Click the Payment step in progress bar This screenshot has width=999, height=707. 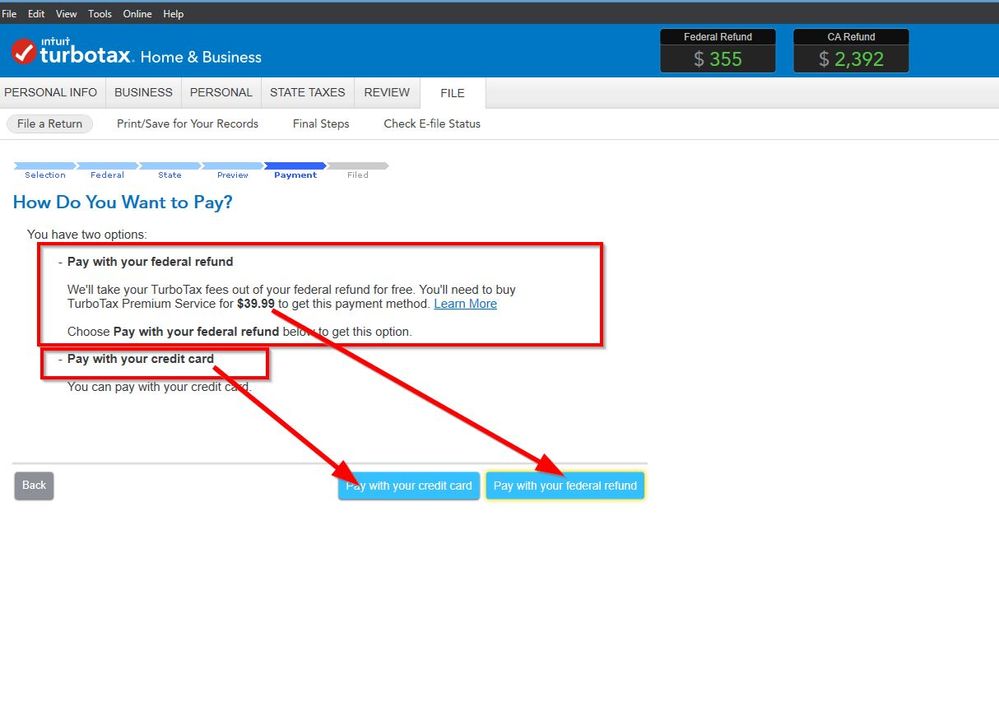point(295,170)
